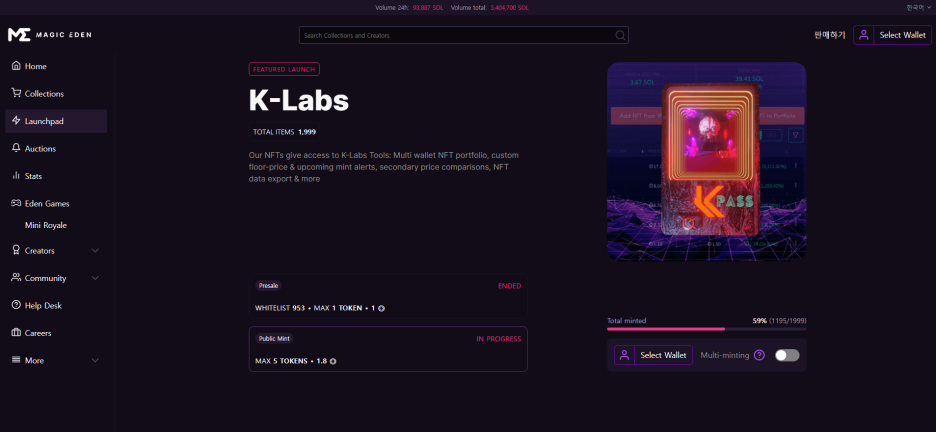Viewport: 936px width, 432px height.
Task: Click the 59% (1195/1999) minted text
Action: 780,321
